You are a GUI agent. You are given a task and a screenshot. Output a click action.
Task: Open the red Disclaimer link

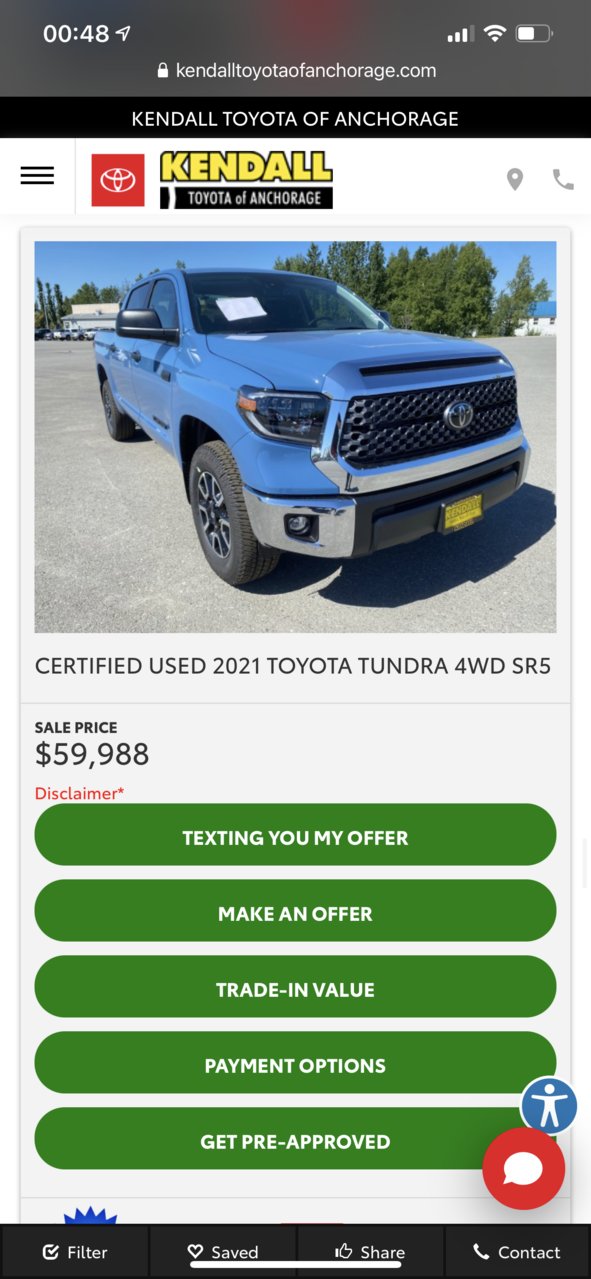coord(79,793)
